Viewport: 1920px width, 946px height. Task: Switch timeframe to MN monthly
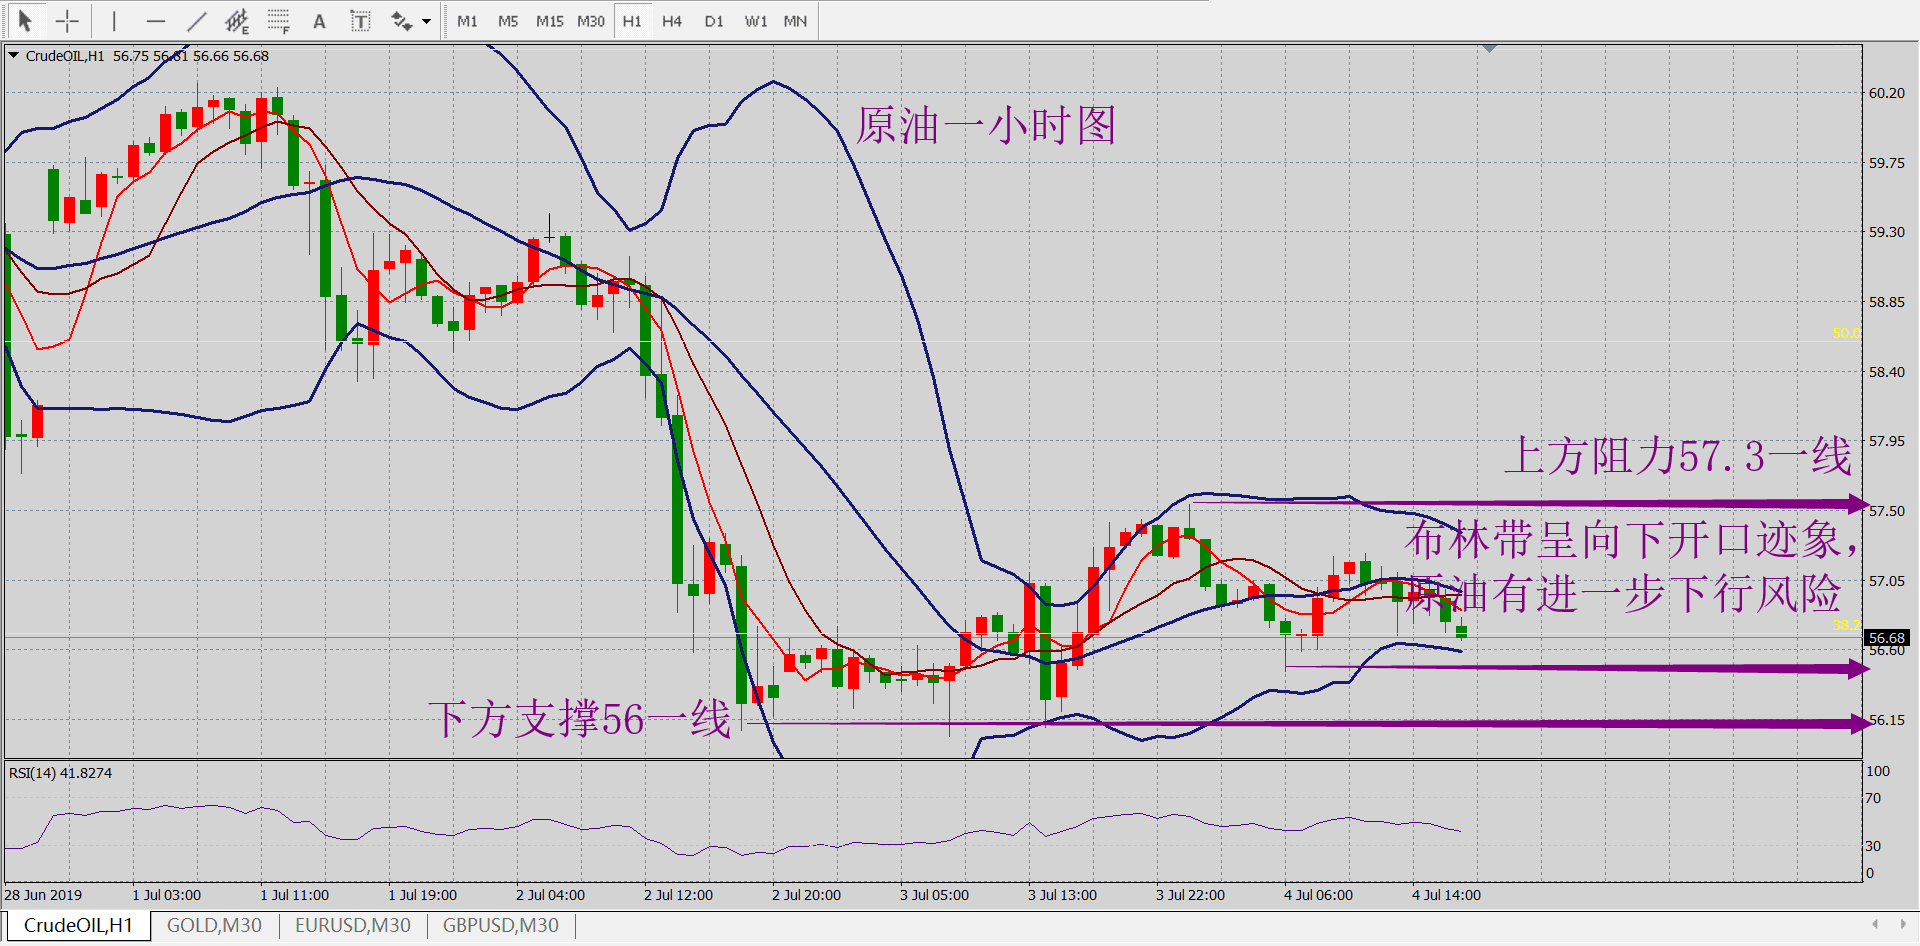[796, 21]
